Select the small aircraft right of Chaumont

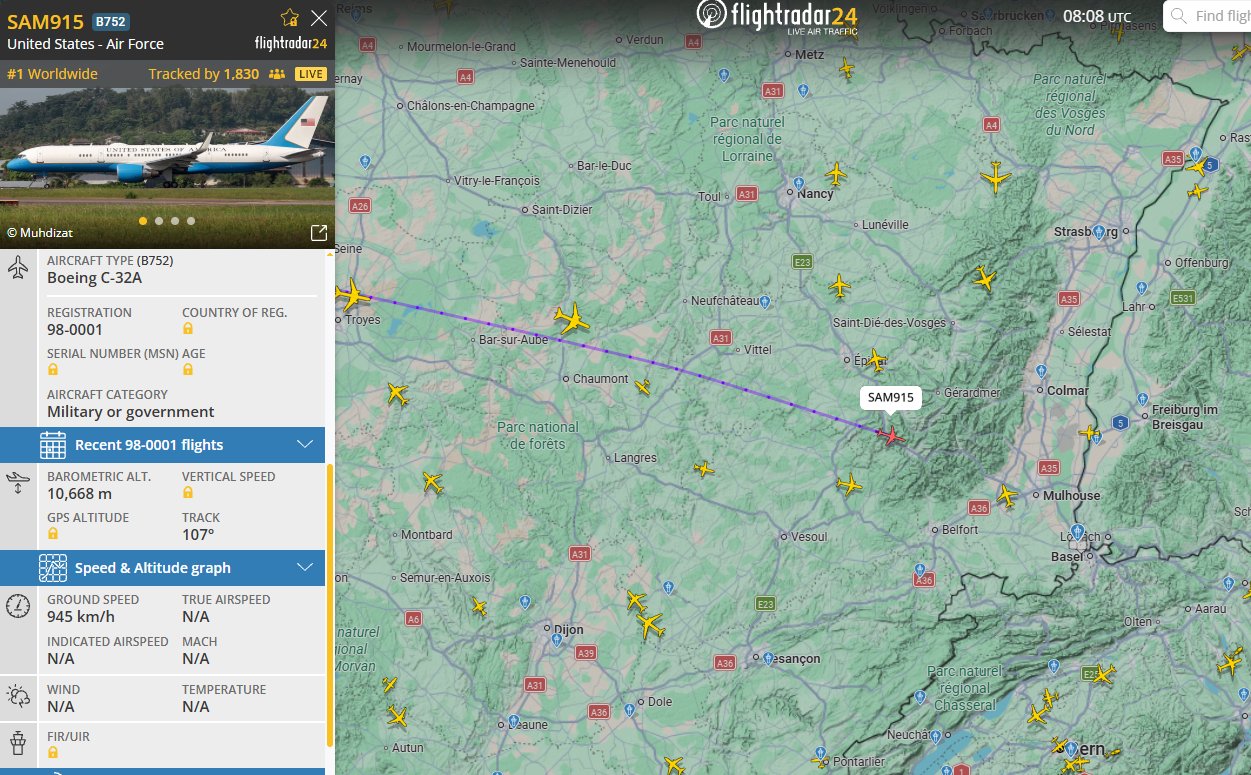pyautogui.click(x=643, y=387)
